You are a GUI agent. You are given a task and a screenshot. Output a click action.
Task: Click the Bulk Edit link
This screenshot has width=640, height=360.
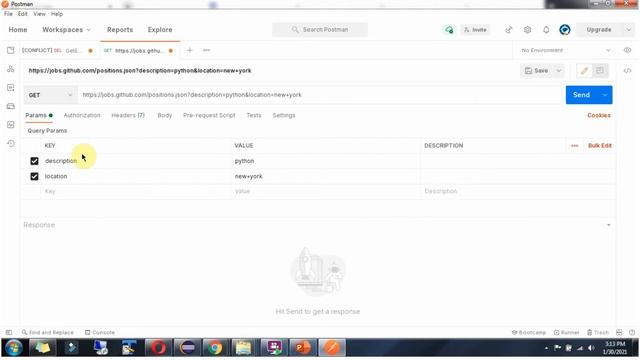coord(600,146)
